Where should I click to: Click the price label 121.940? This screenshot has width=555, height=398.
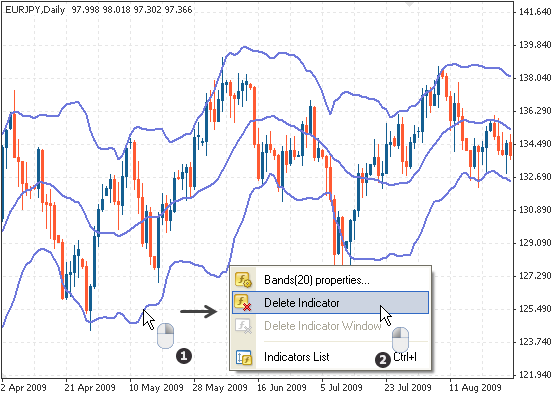tap(534, 375)
